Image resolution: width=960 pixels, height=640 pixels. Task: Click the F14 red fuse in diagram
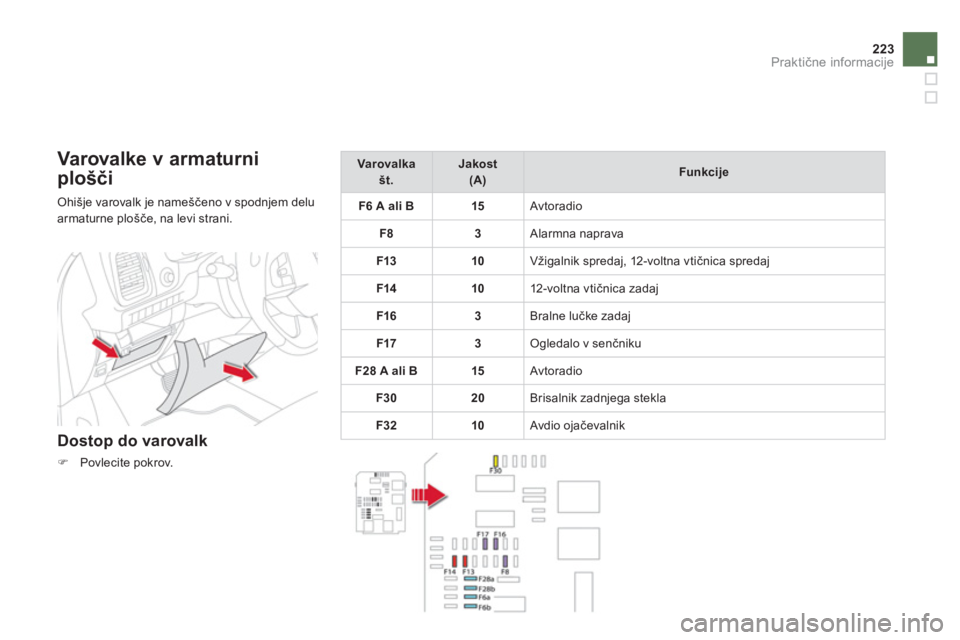tap(454, 561)
